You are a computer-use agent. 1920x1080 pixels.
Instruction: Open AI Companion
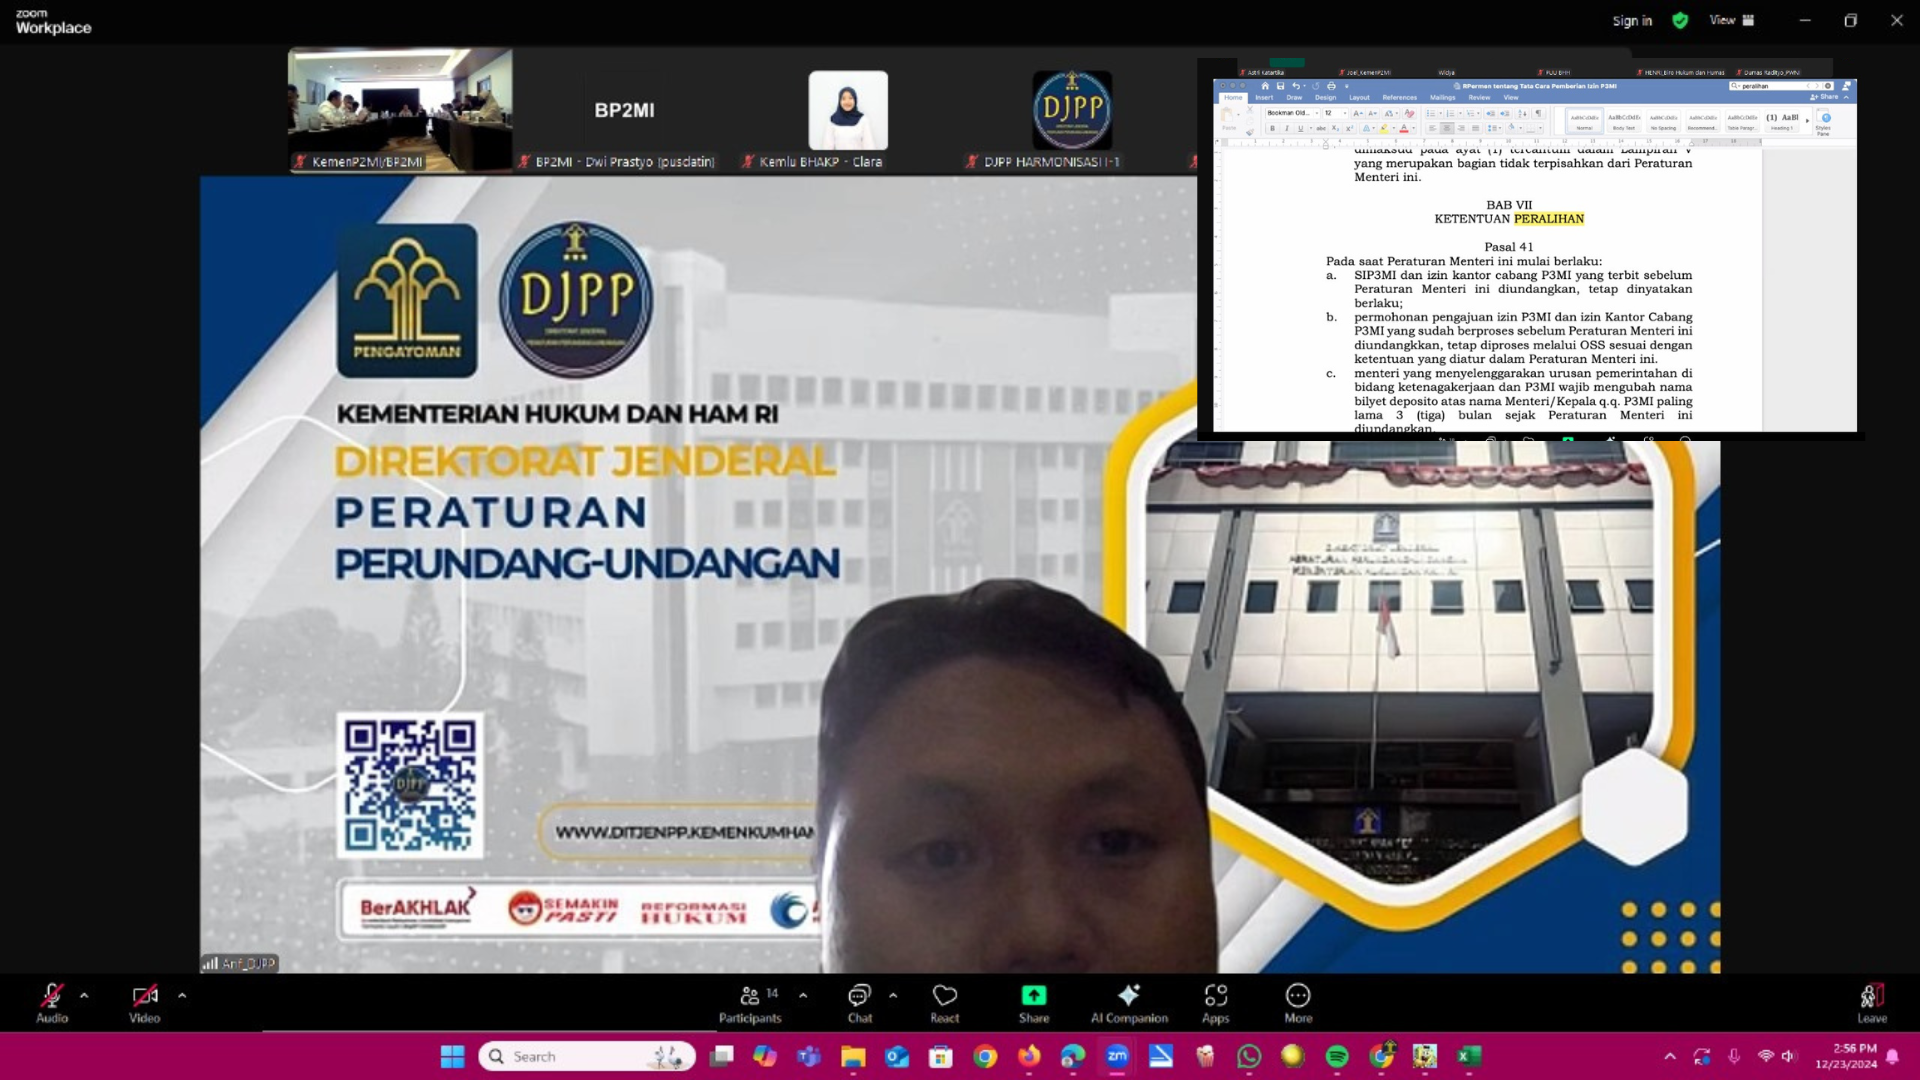(x=1129, y=1003)
